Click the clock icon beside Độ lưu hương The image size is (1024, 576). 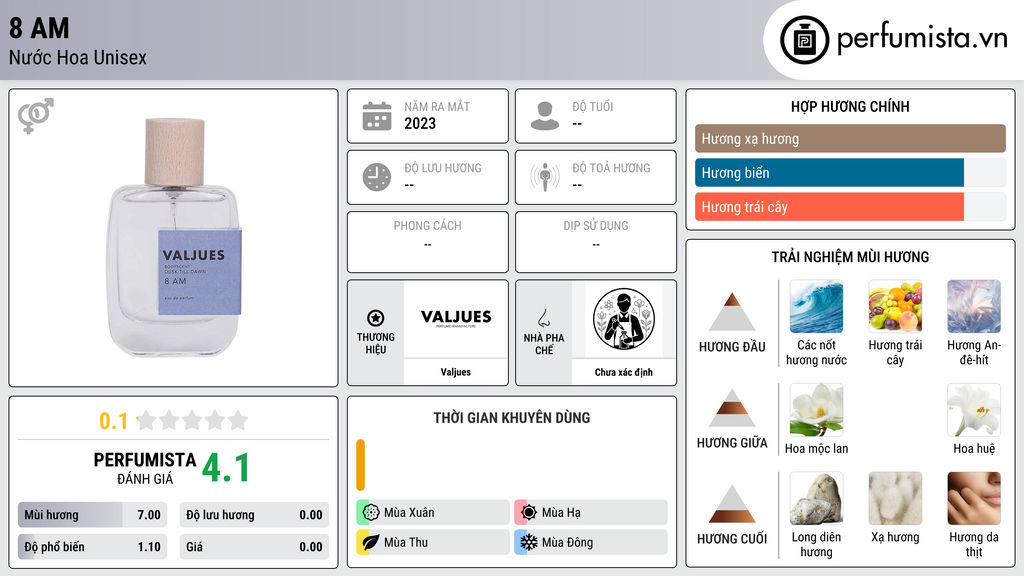click(x=377, y=177)
